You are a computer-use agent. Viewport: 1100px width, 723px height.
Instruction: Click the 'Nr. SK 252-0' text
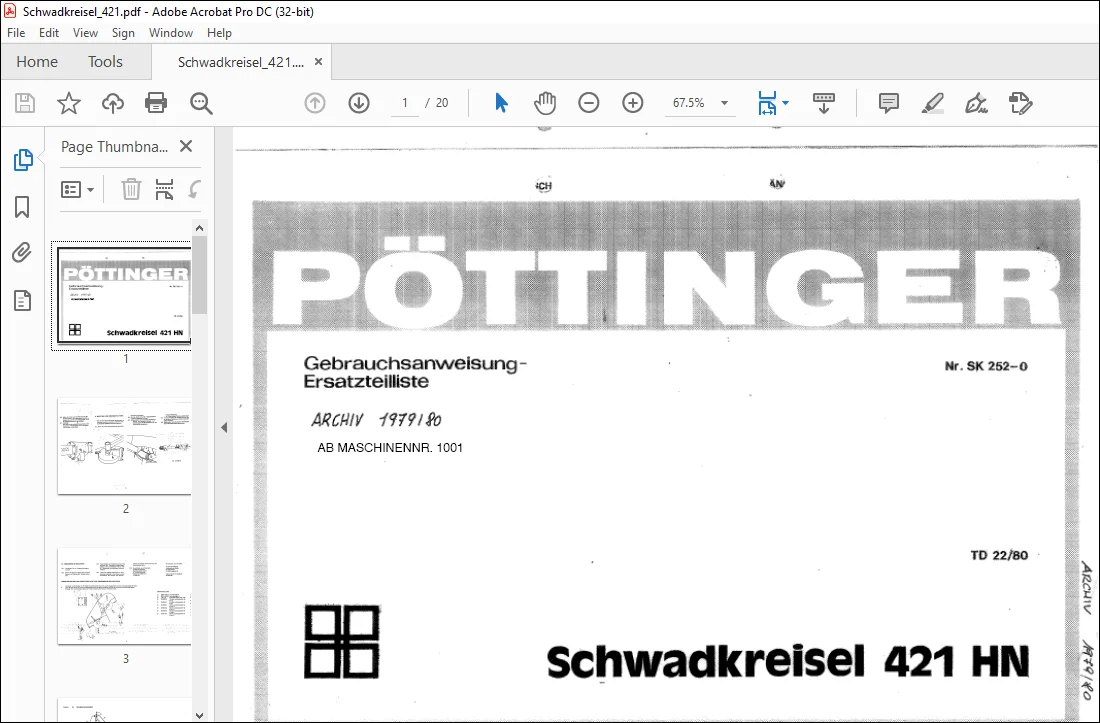click(x=986, y=366)
